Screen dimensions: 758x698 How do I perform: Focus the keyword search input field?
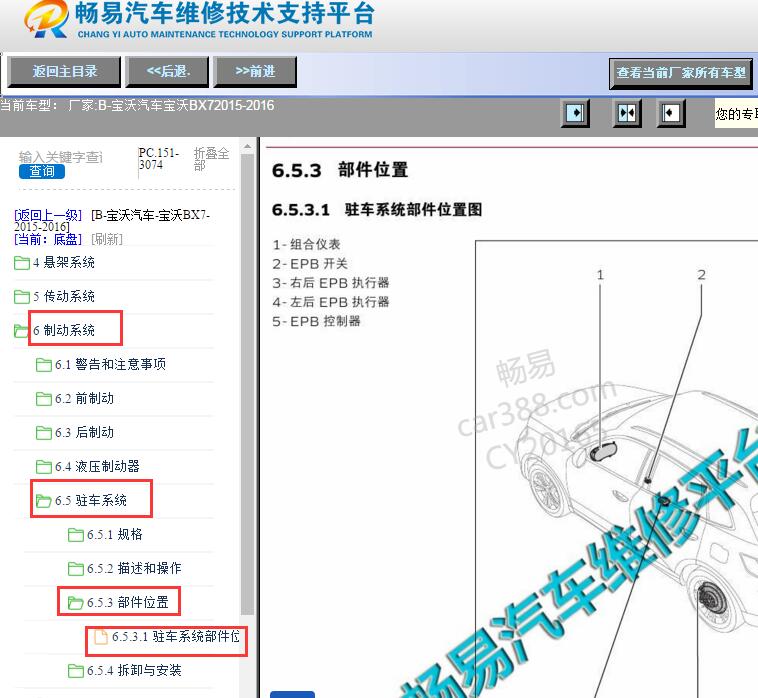(x=61, y=157)
